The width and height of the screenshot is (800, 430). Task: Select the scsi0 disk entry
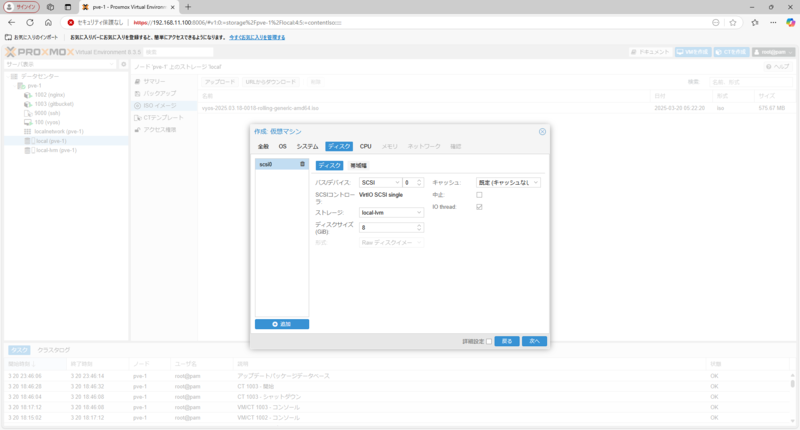[x=282, y=164]
